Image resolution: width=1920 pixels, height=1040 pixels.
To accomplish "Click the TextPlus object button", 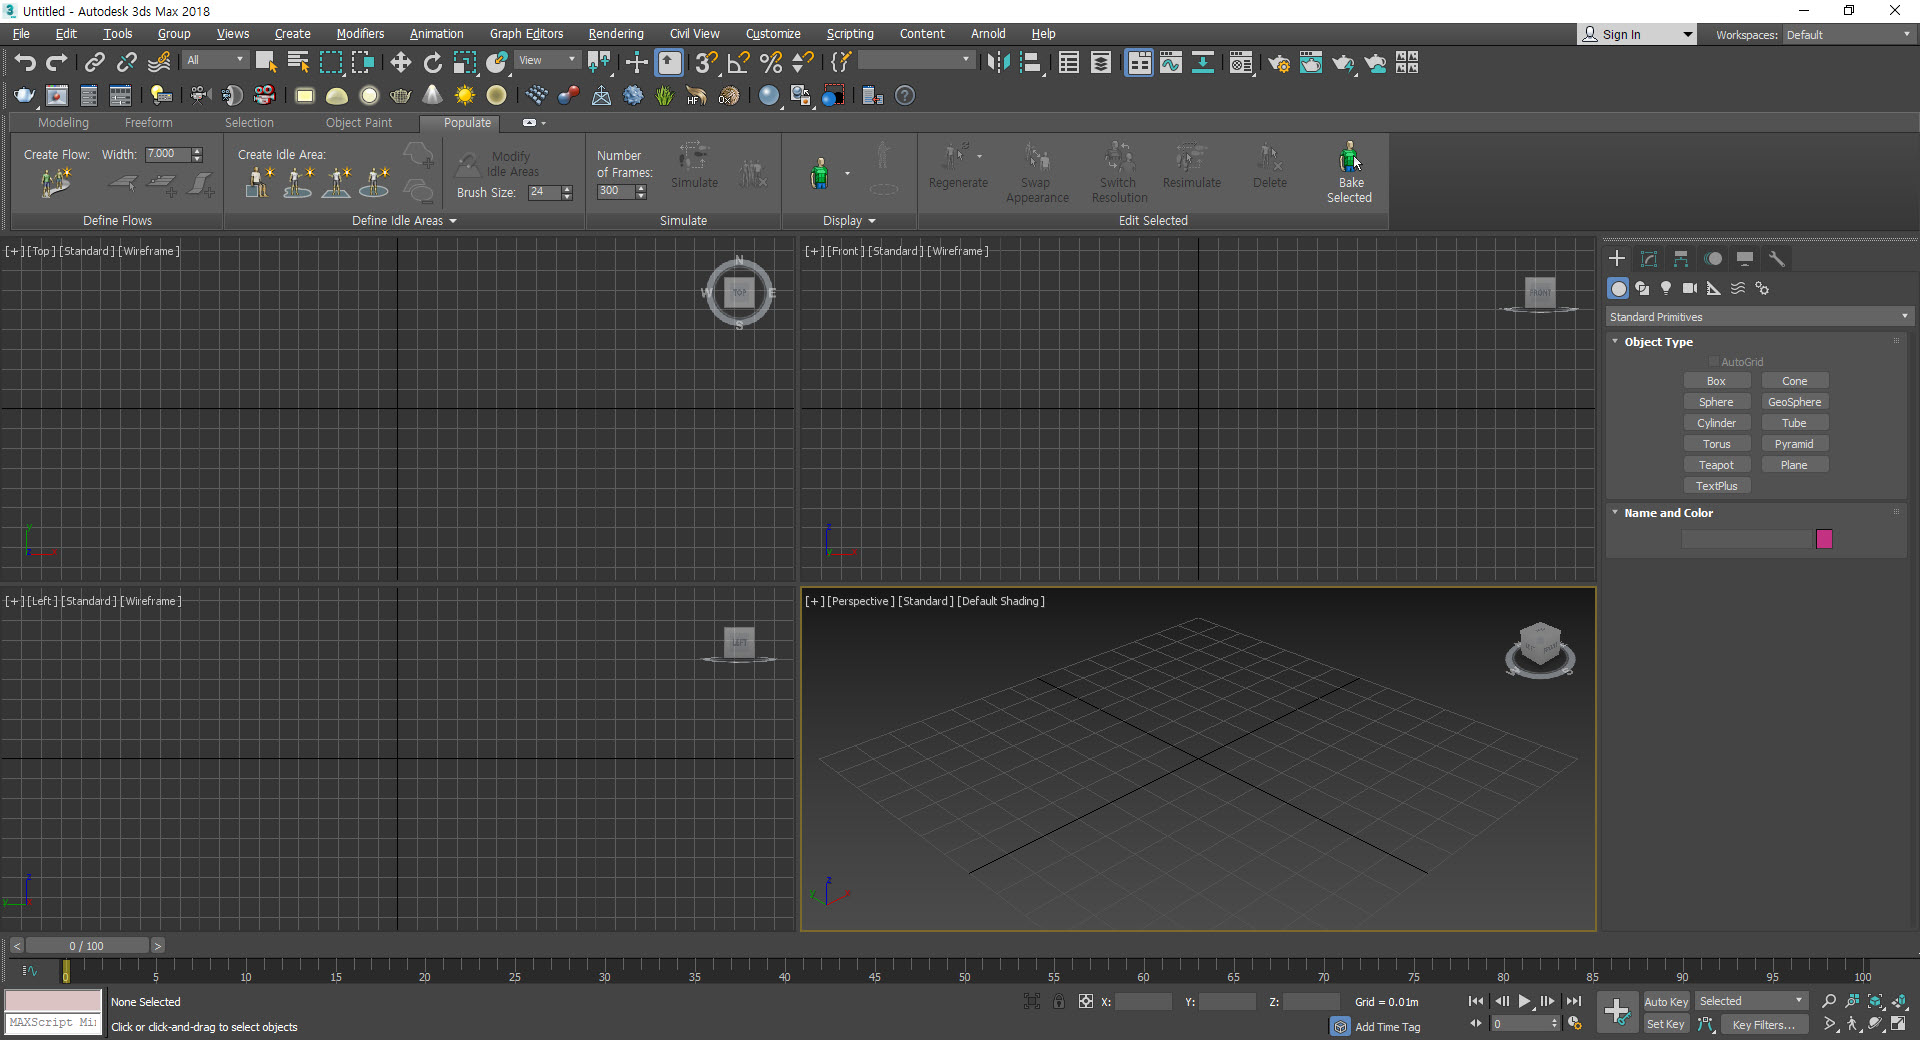I will (x=1716, y=486).
